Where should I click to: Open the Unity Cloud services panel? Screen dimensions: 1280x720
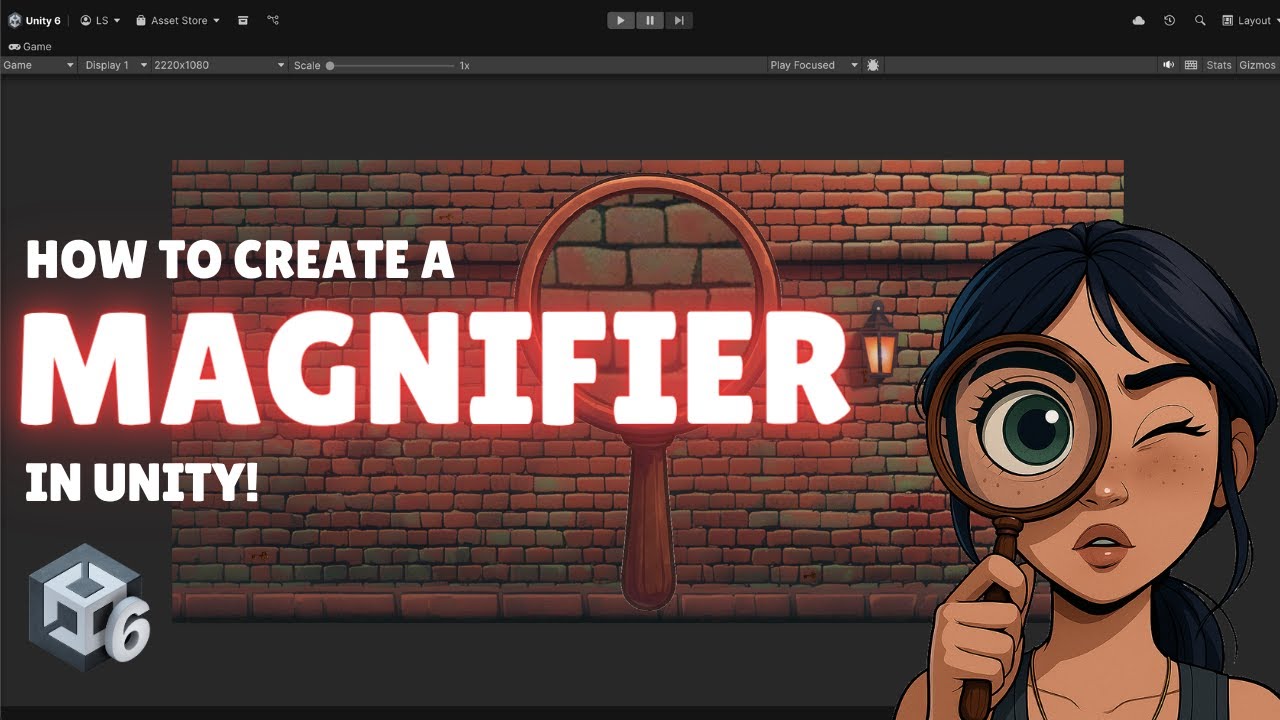[x=1138, y=20]
